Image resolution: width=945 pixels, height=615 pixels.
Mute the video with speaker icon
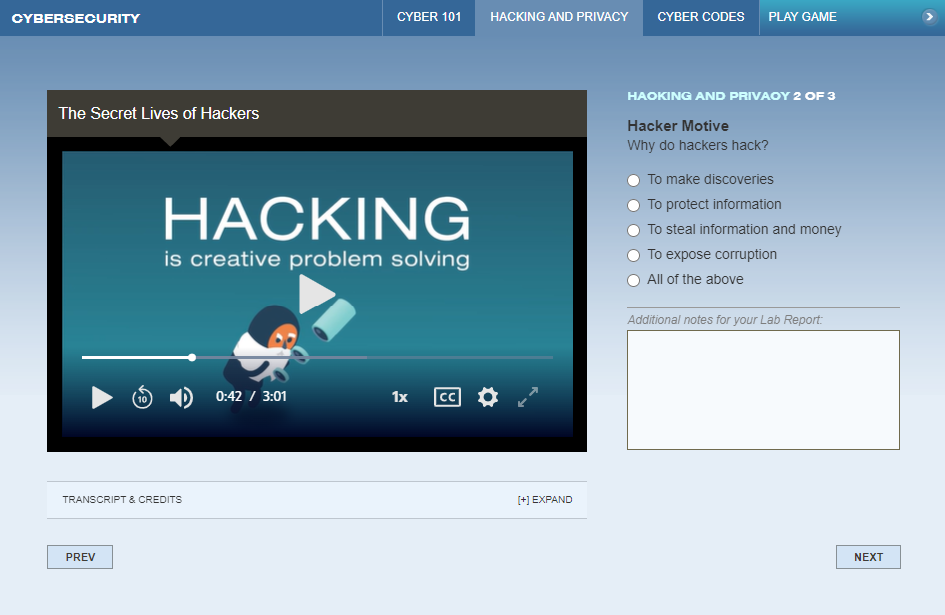(181, 397)
